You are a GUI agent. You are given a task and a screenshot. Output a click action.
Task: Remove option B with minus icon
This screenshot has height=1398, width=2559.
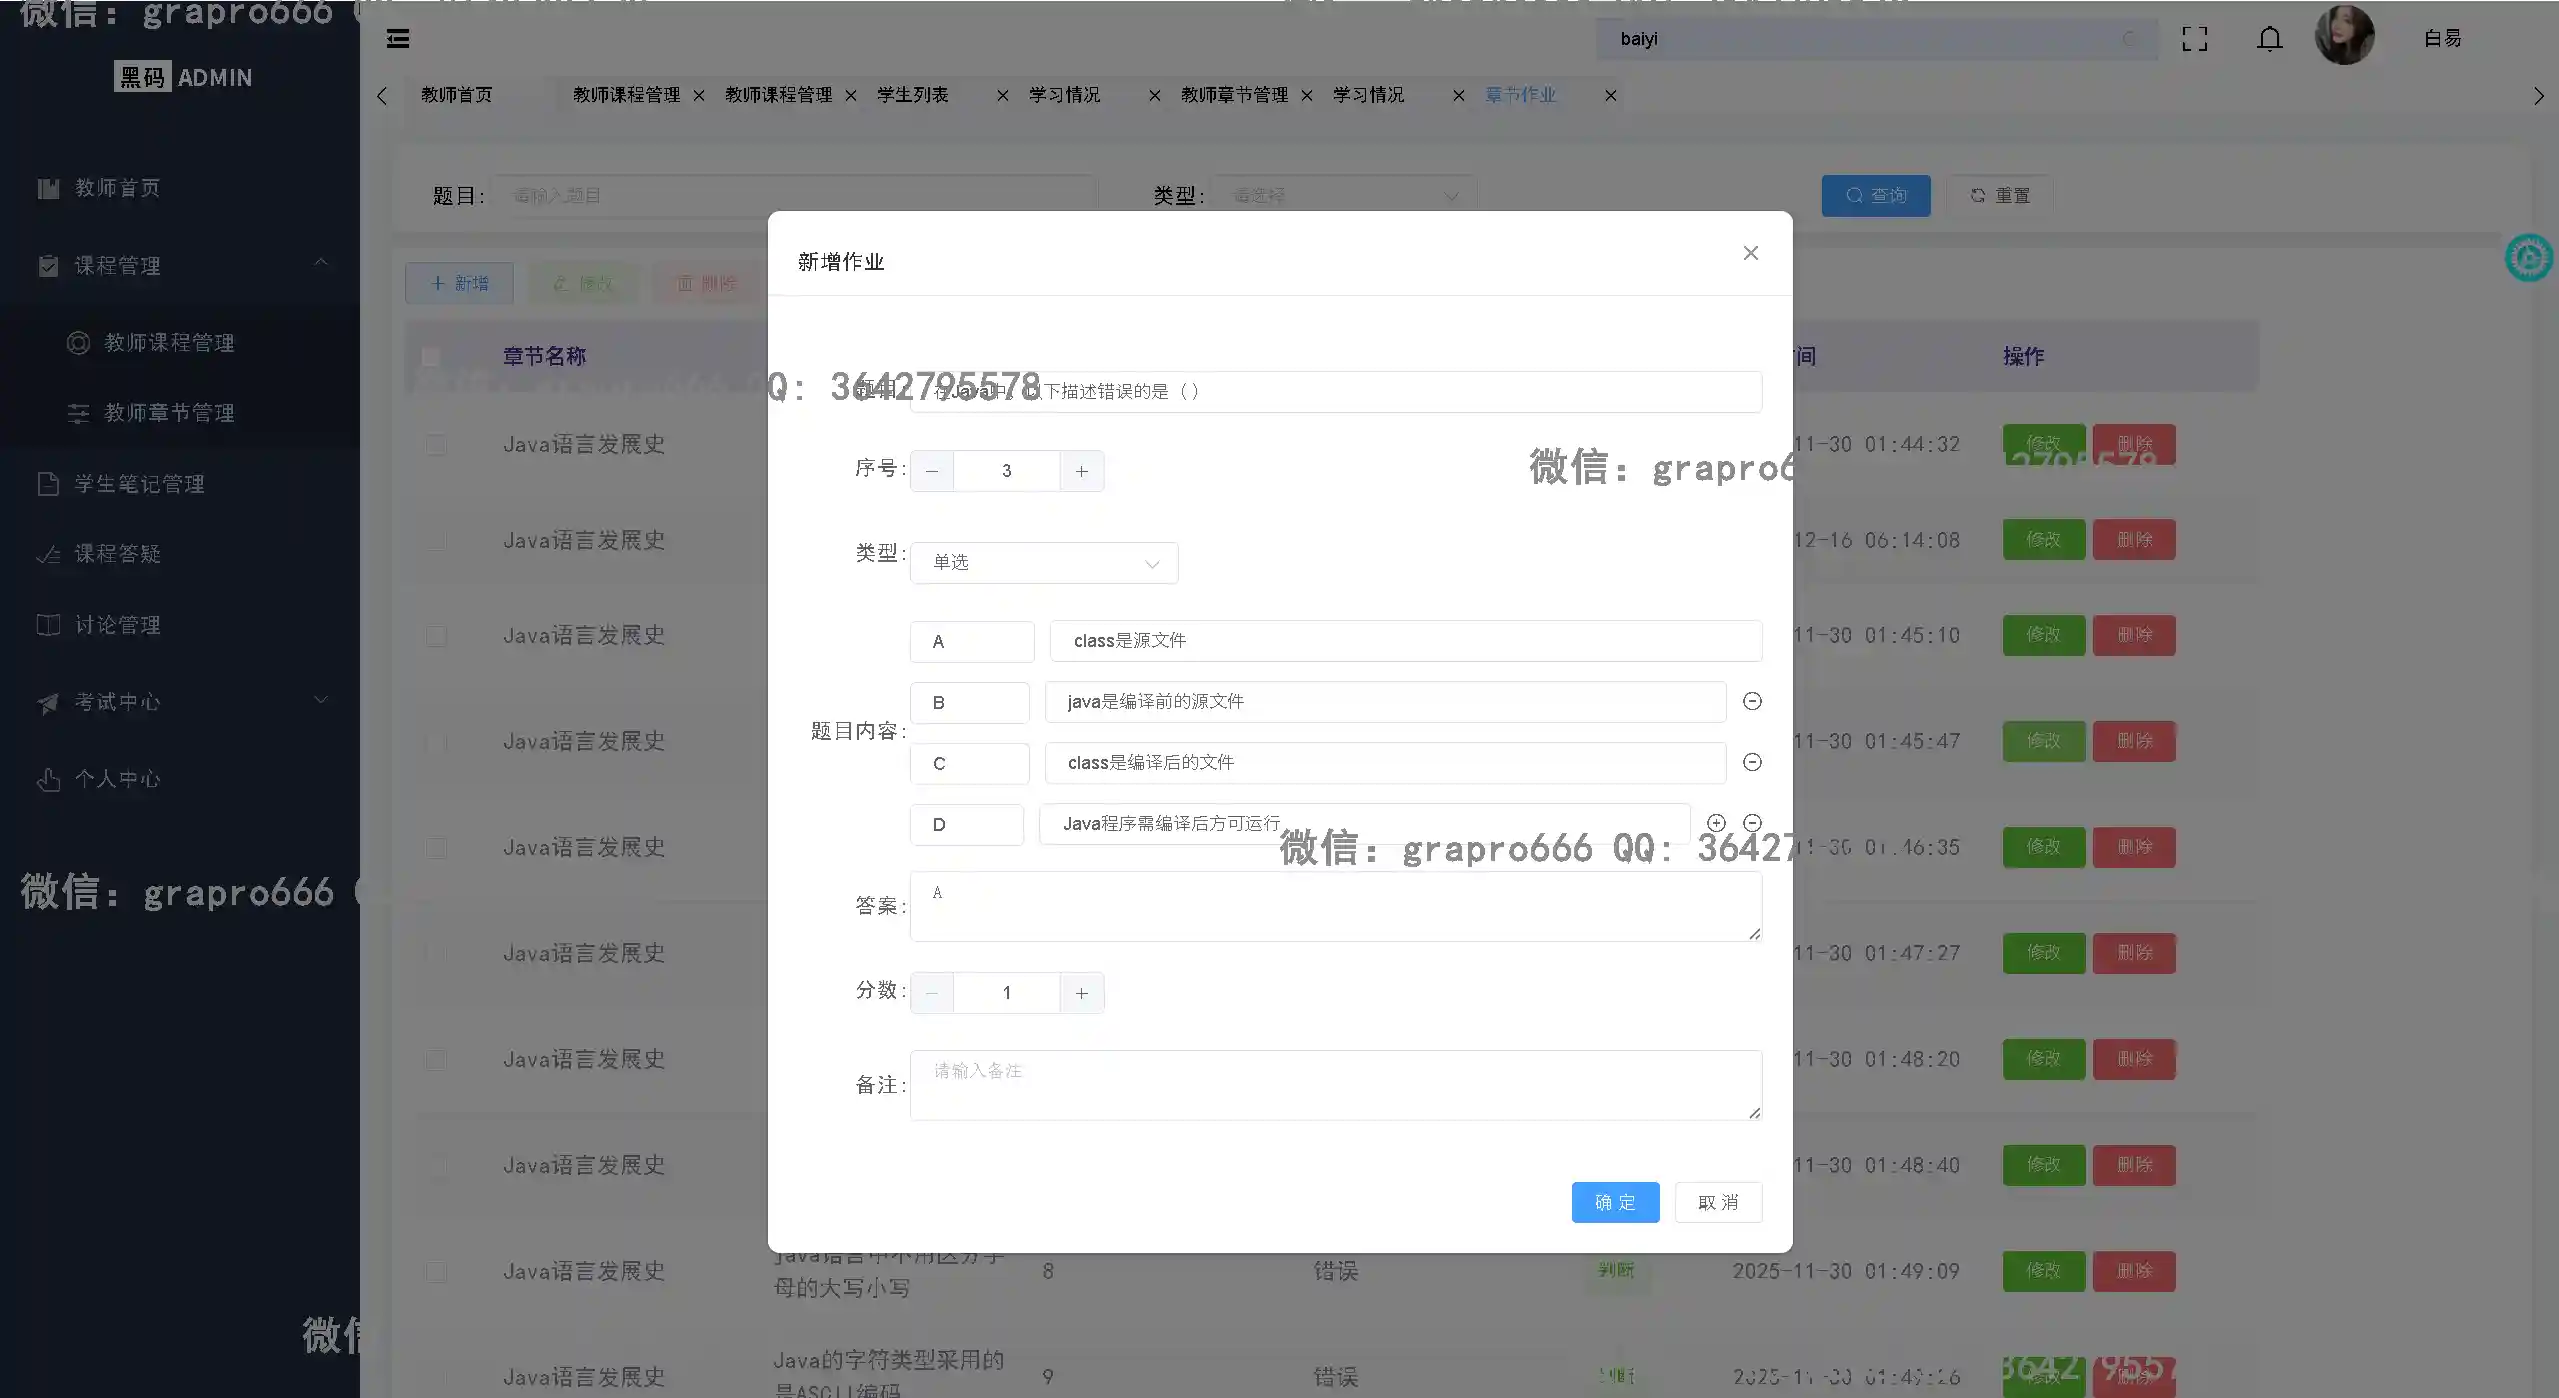tap(1752, 702)
